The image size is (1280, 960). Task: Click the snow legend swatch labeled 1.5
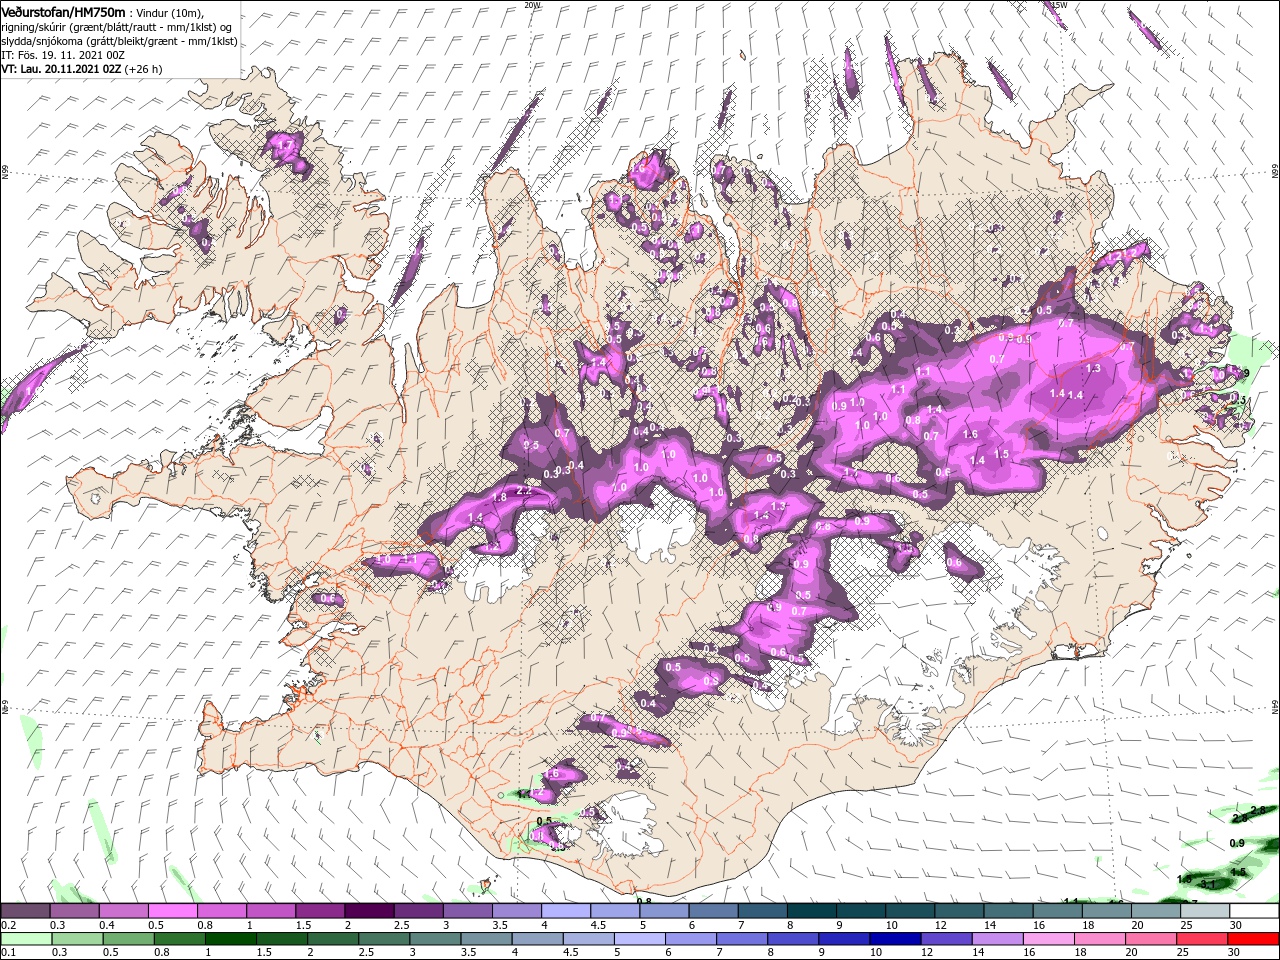(320, 911)
